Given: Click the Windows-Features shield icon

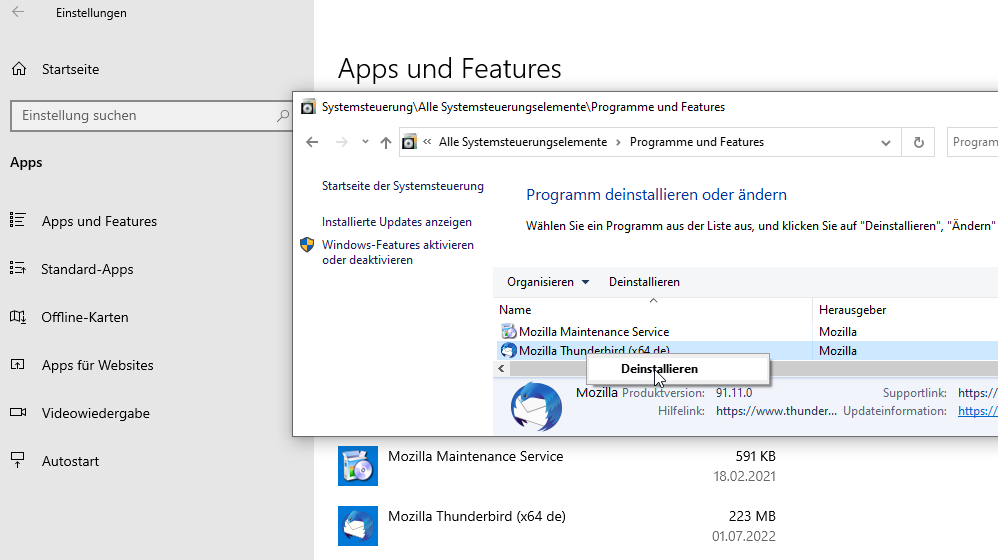Looking at the screenshot, I should (308, 245).
